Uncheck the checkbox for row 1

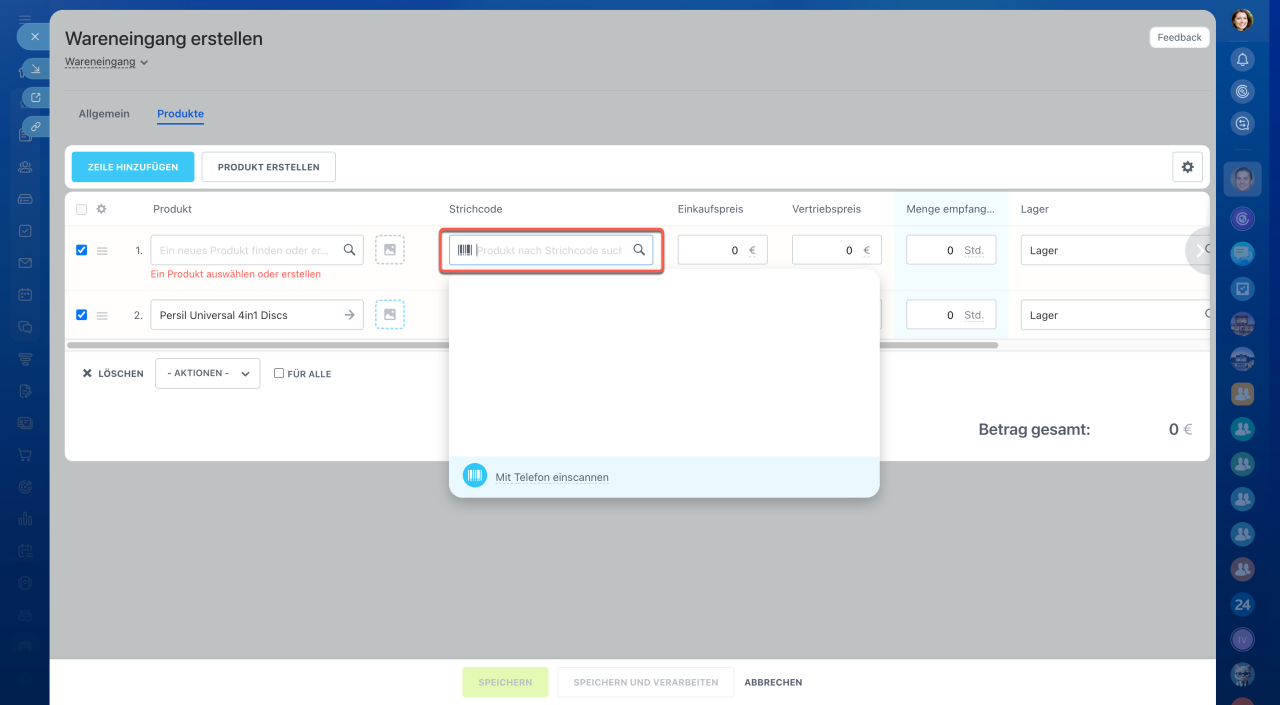tap(81, 250)
